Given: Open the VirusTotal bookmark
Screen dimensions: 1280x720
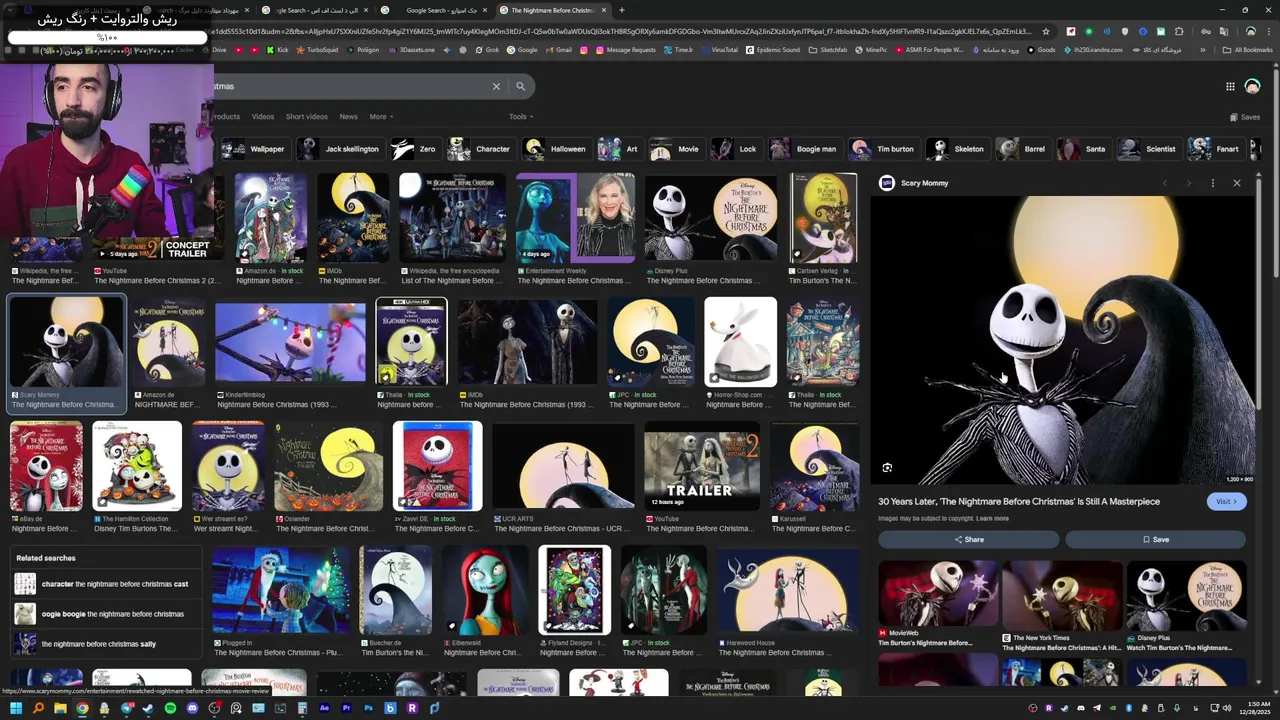Looking at the screenshot, I should point(719,49).
